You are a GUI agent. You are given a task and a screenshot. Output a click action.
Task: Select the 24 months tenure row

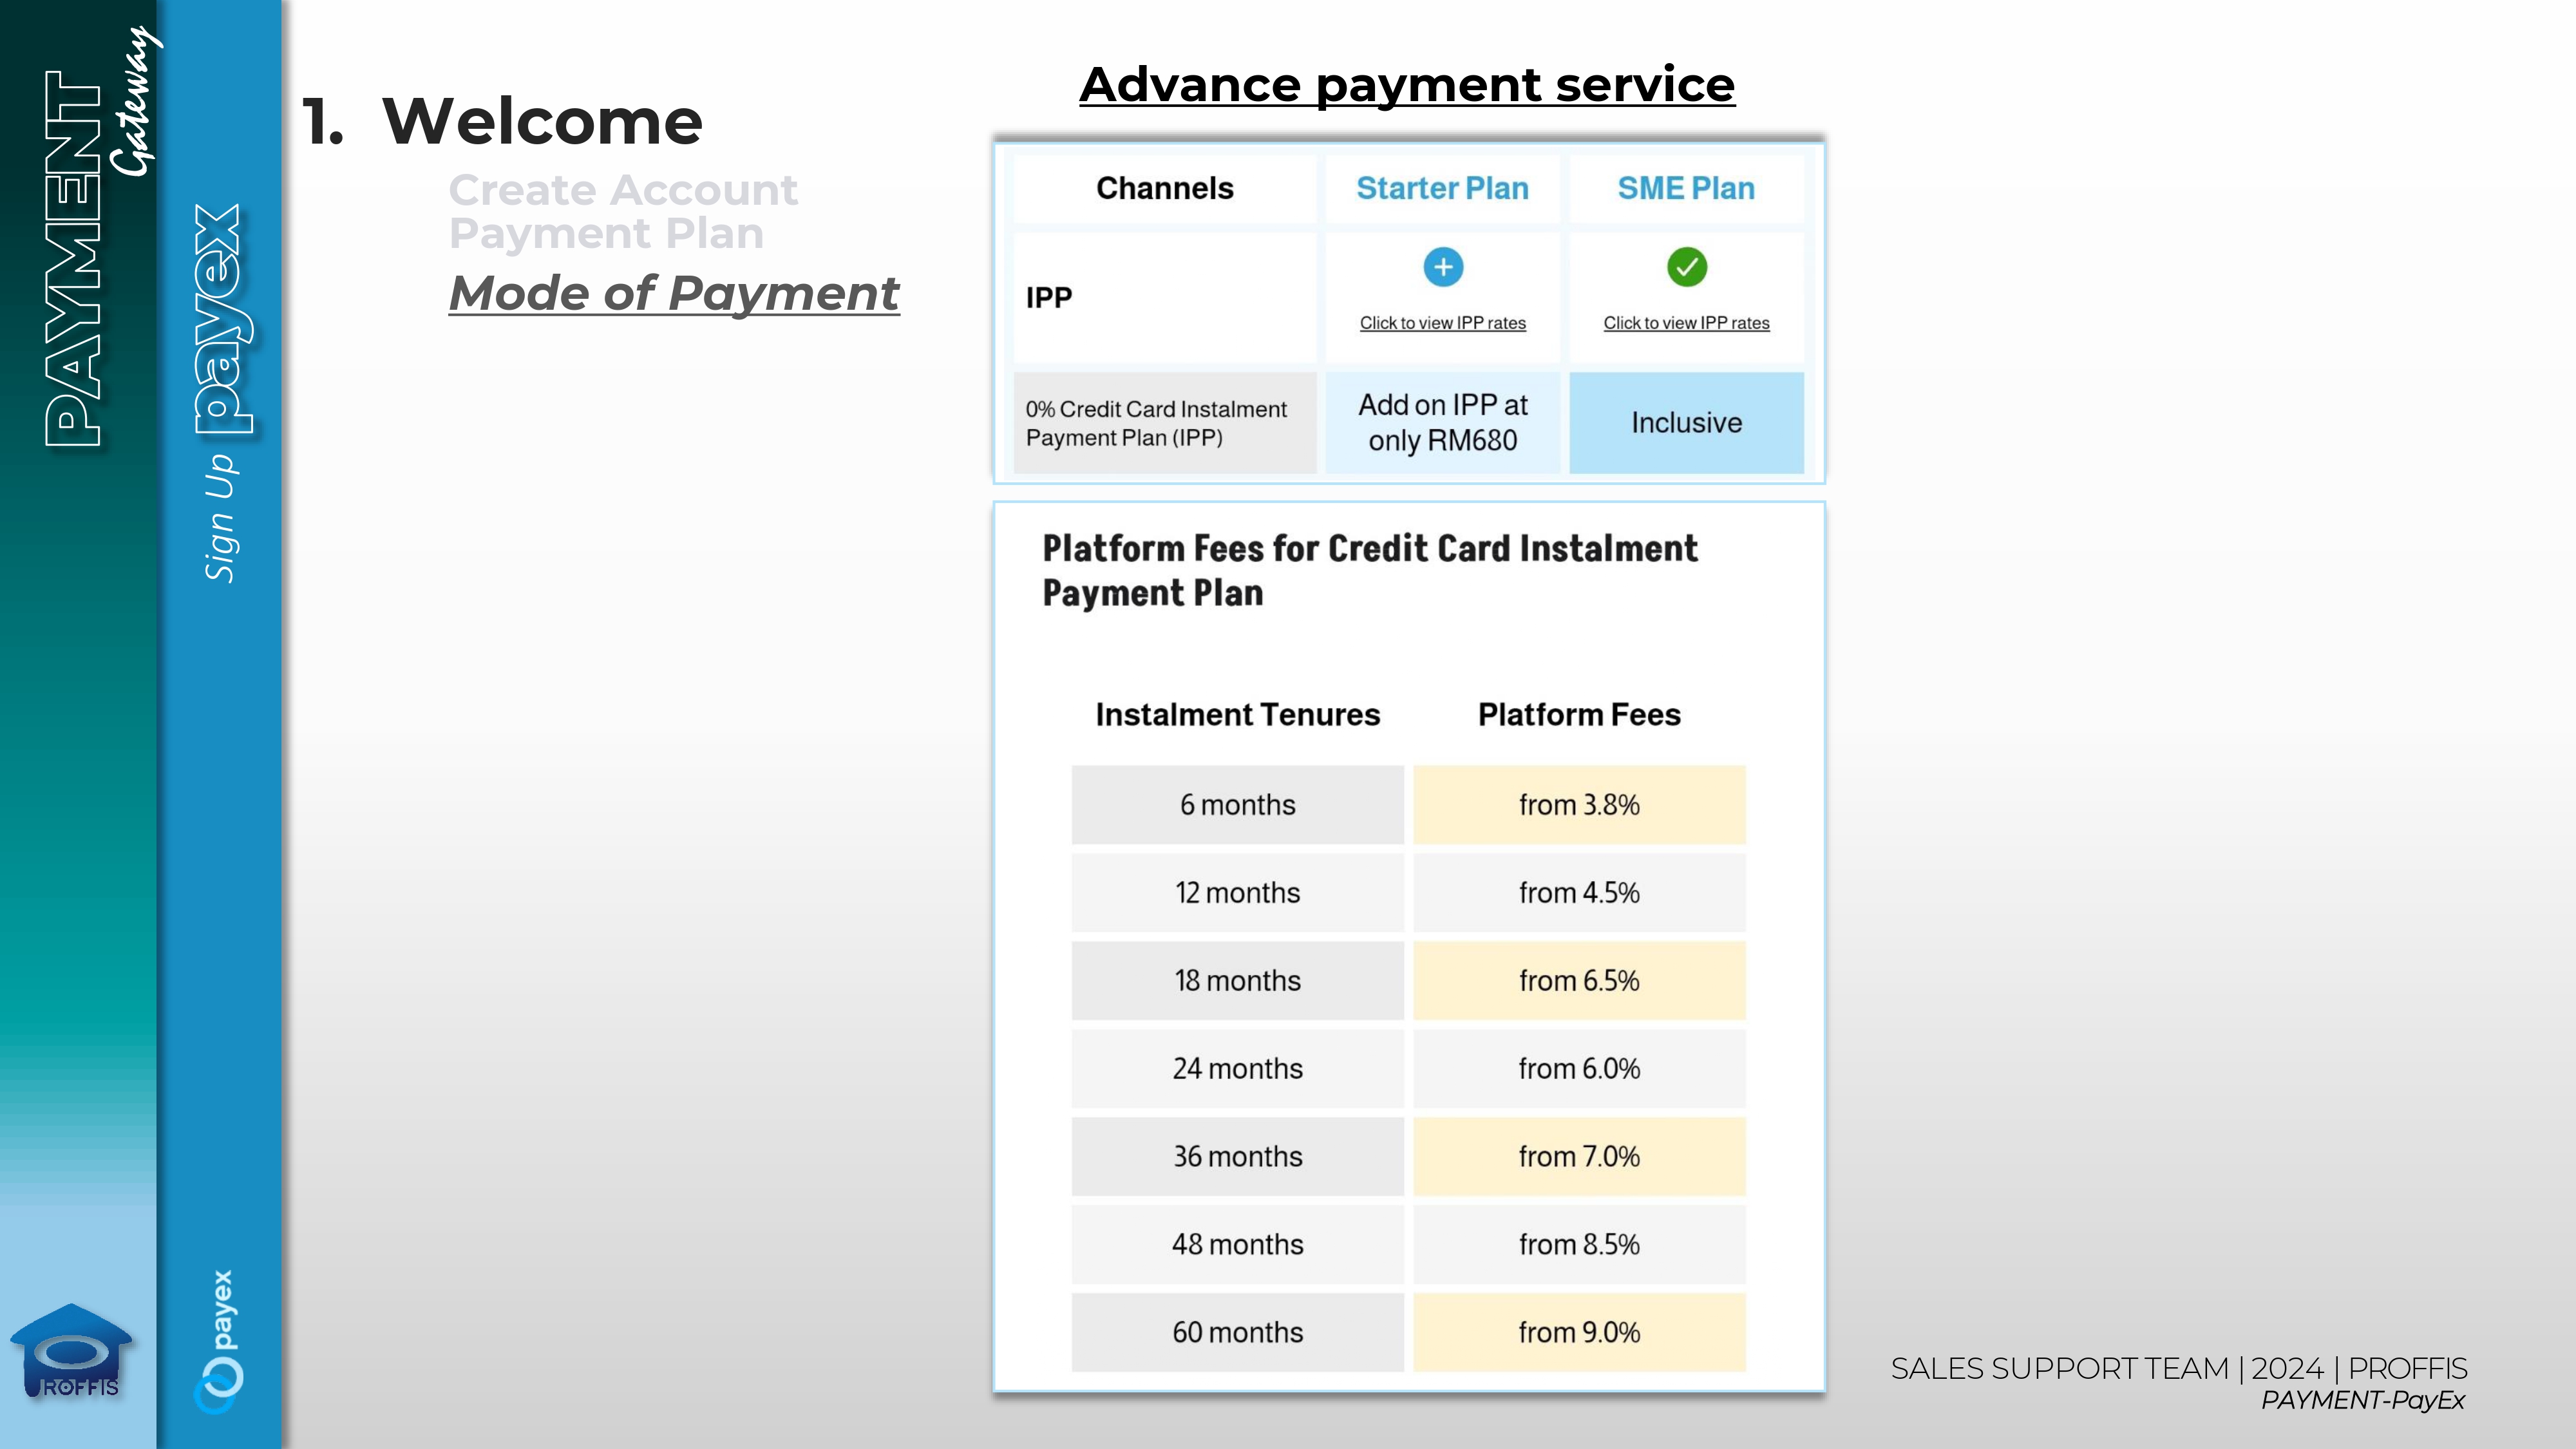pos(1237,1068)
